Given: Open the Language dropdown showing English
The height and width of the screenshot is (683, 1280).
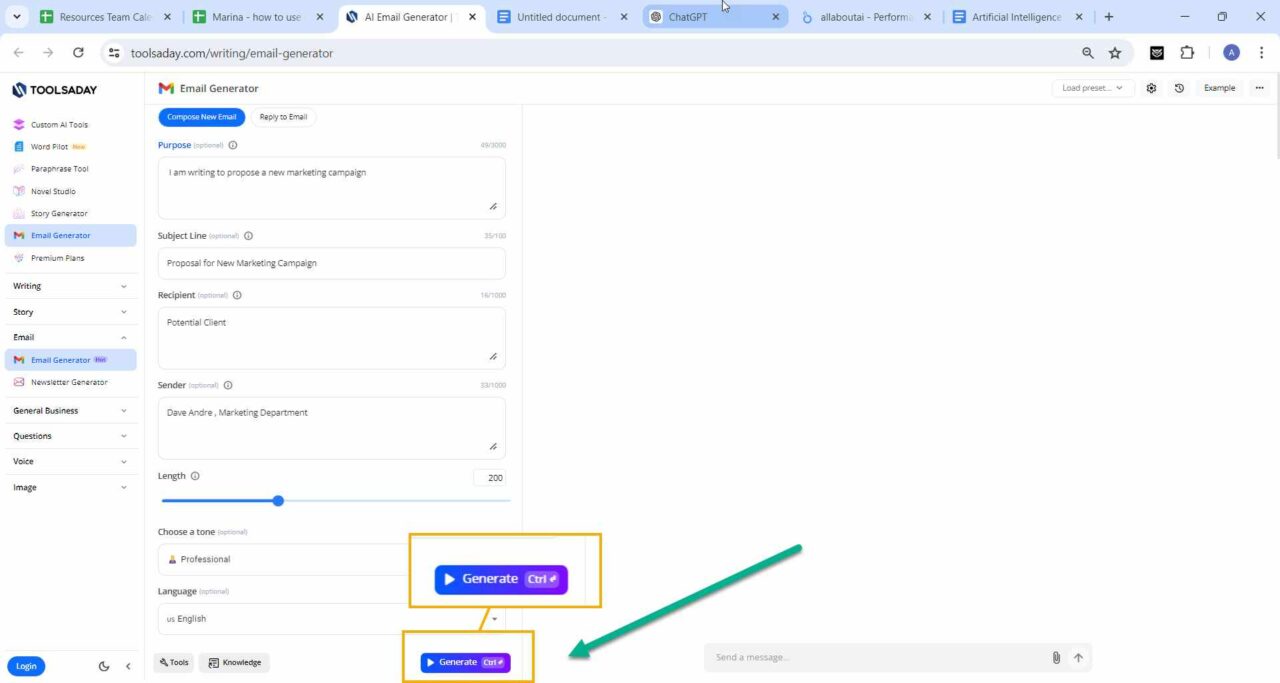Looking at the screenshot, I should pos(333,618).
